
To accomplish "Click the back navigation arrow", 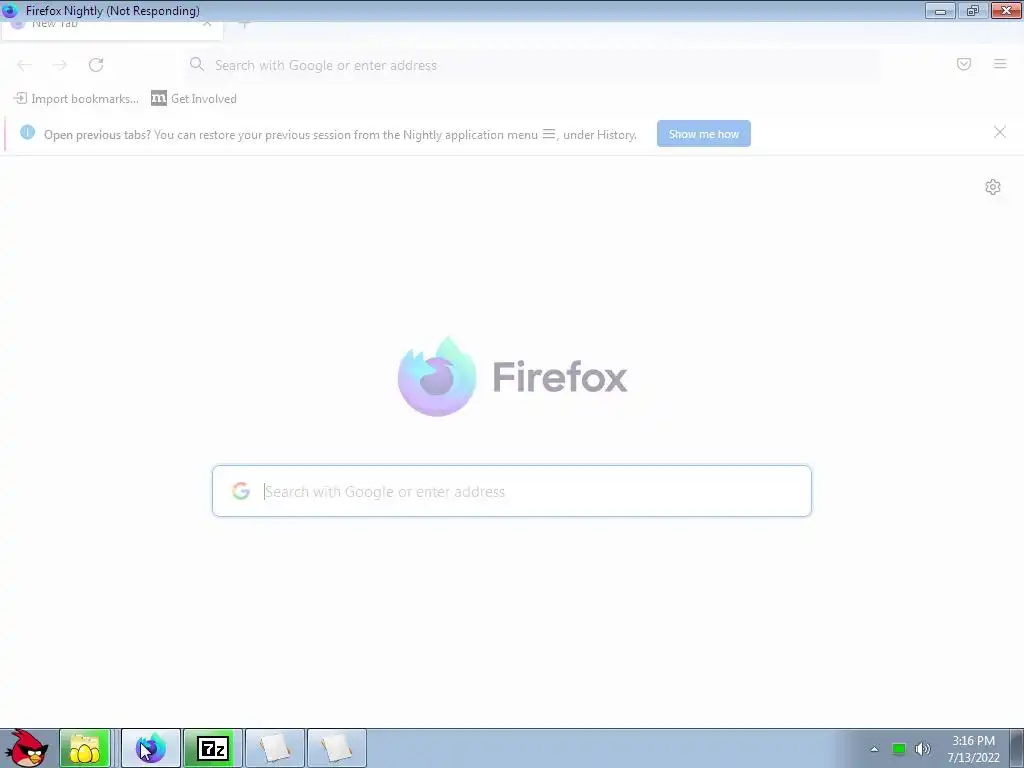I will pyautogui.click(x=24, y=65).
